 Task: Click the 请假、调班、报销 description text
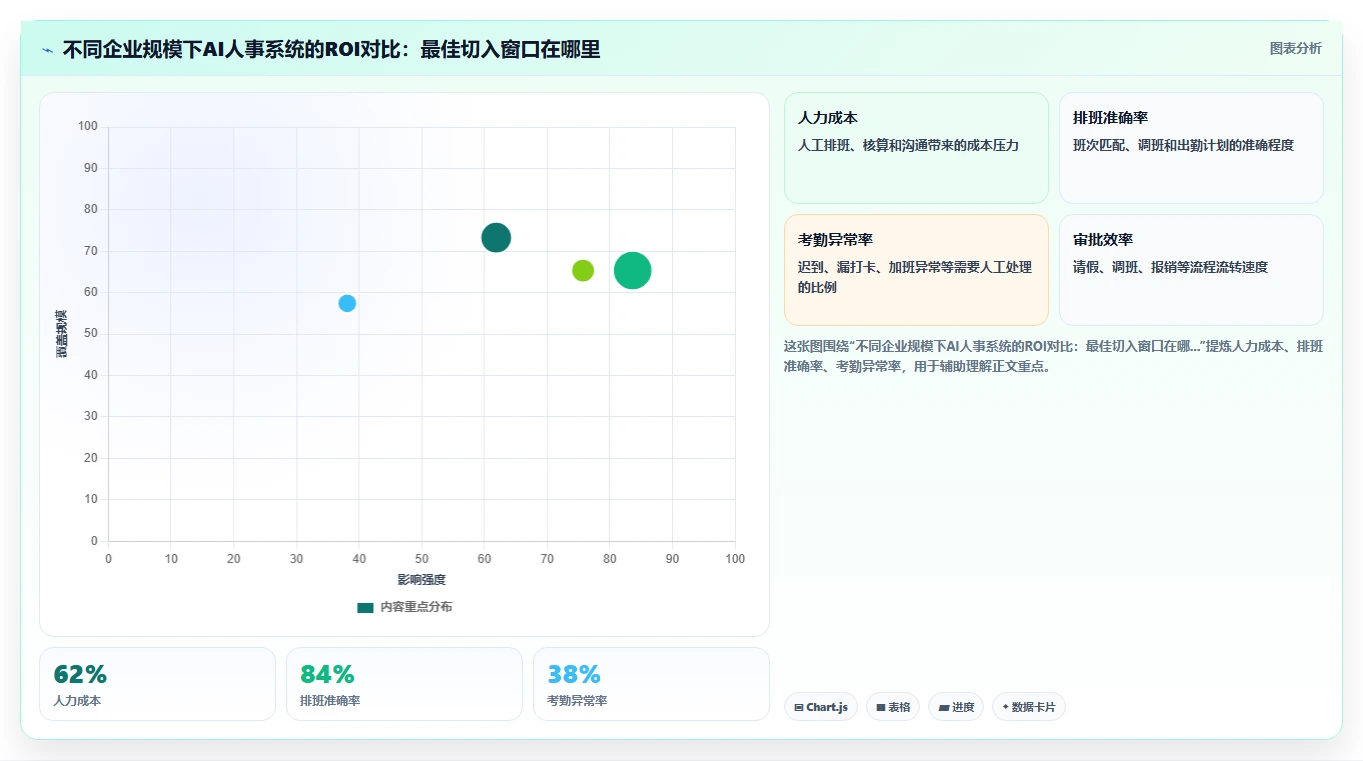(1170, 267)
